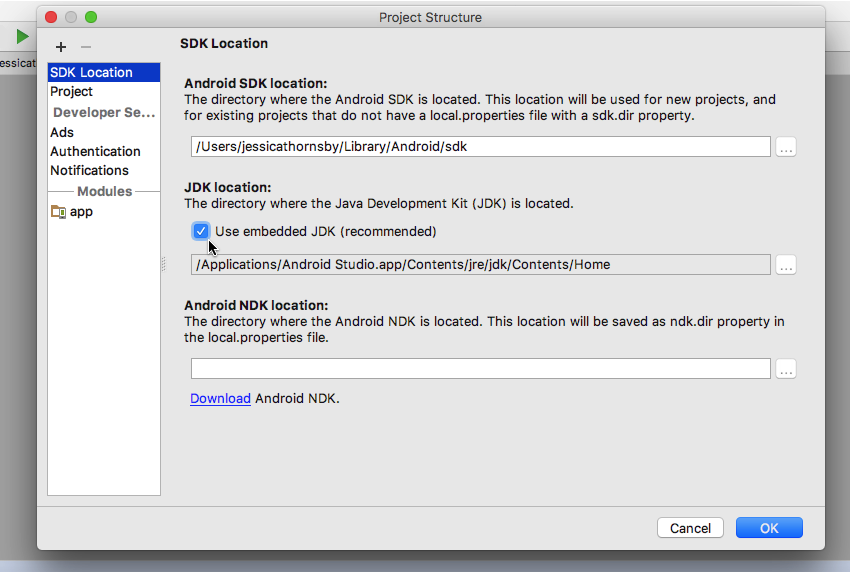Click the green Run arrow icon

pyautogui.click(x=22, y=37)
